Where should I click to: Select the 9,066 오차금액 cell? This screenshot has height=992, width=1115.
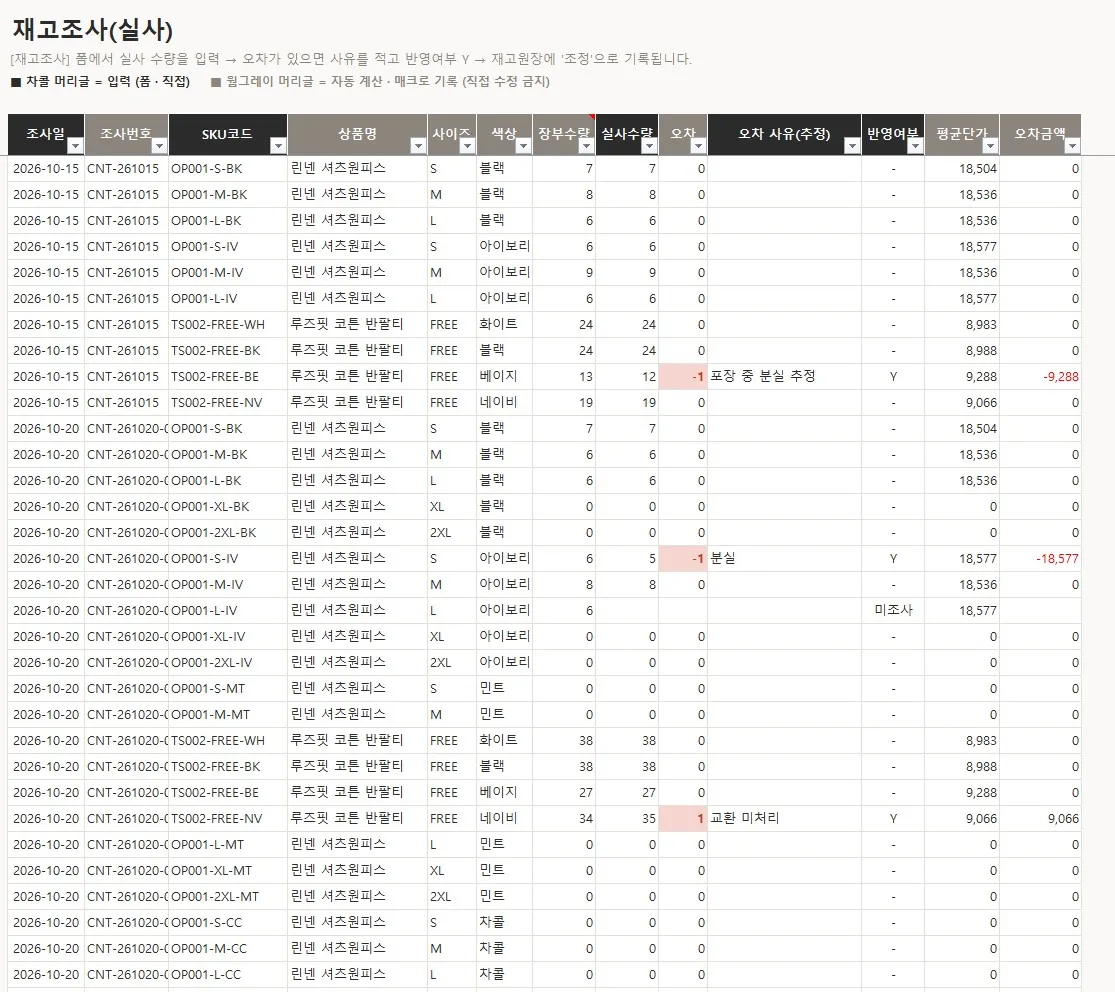[1040, 818]
